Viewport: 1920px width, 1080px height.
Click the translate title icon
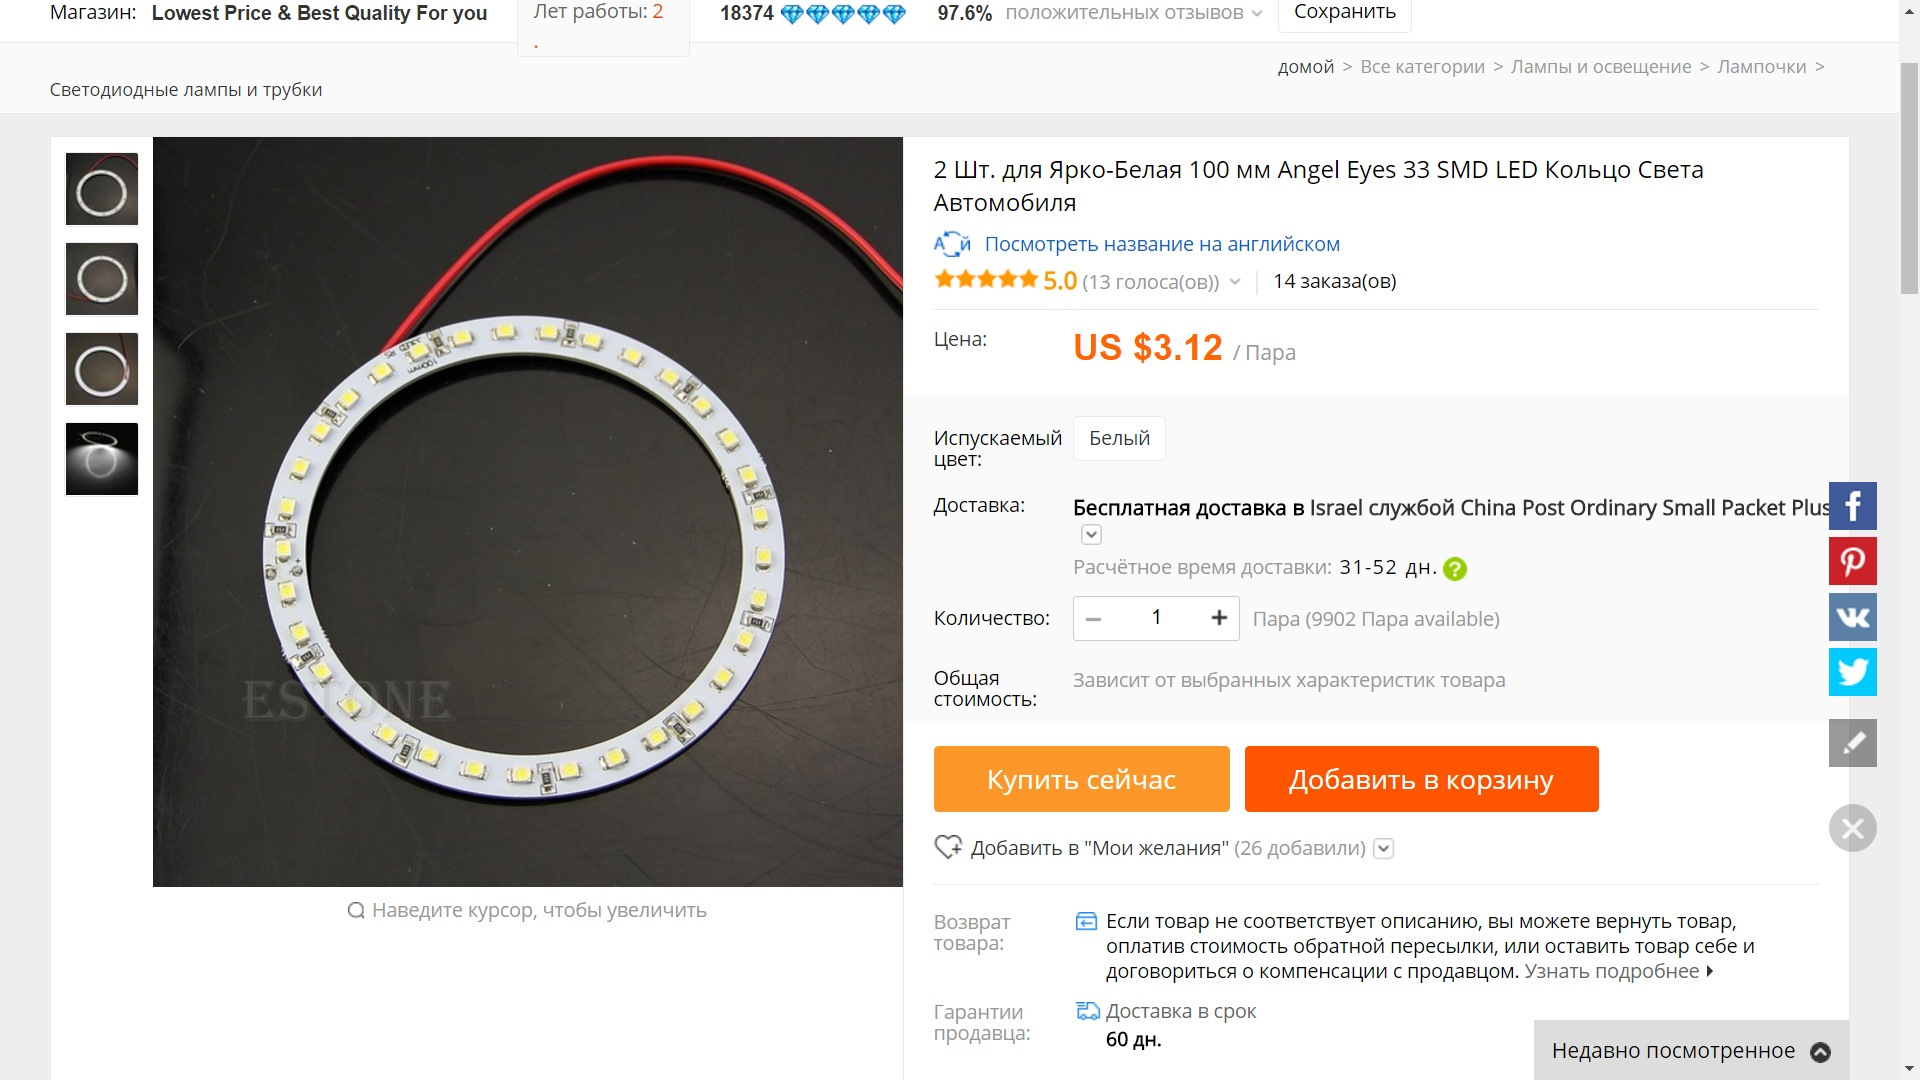(x=952, y=244)
